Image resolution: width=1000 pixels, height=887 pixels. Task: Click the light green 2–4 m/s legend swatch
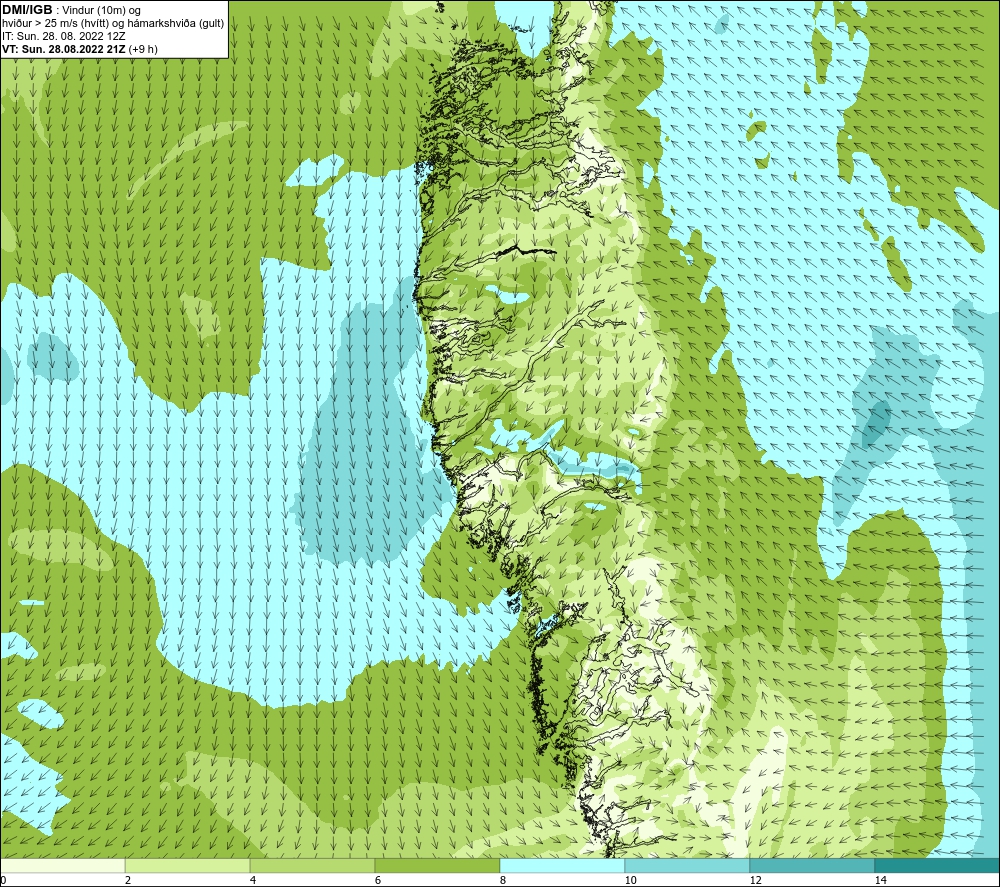pos(188,865)
